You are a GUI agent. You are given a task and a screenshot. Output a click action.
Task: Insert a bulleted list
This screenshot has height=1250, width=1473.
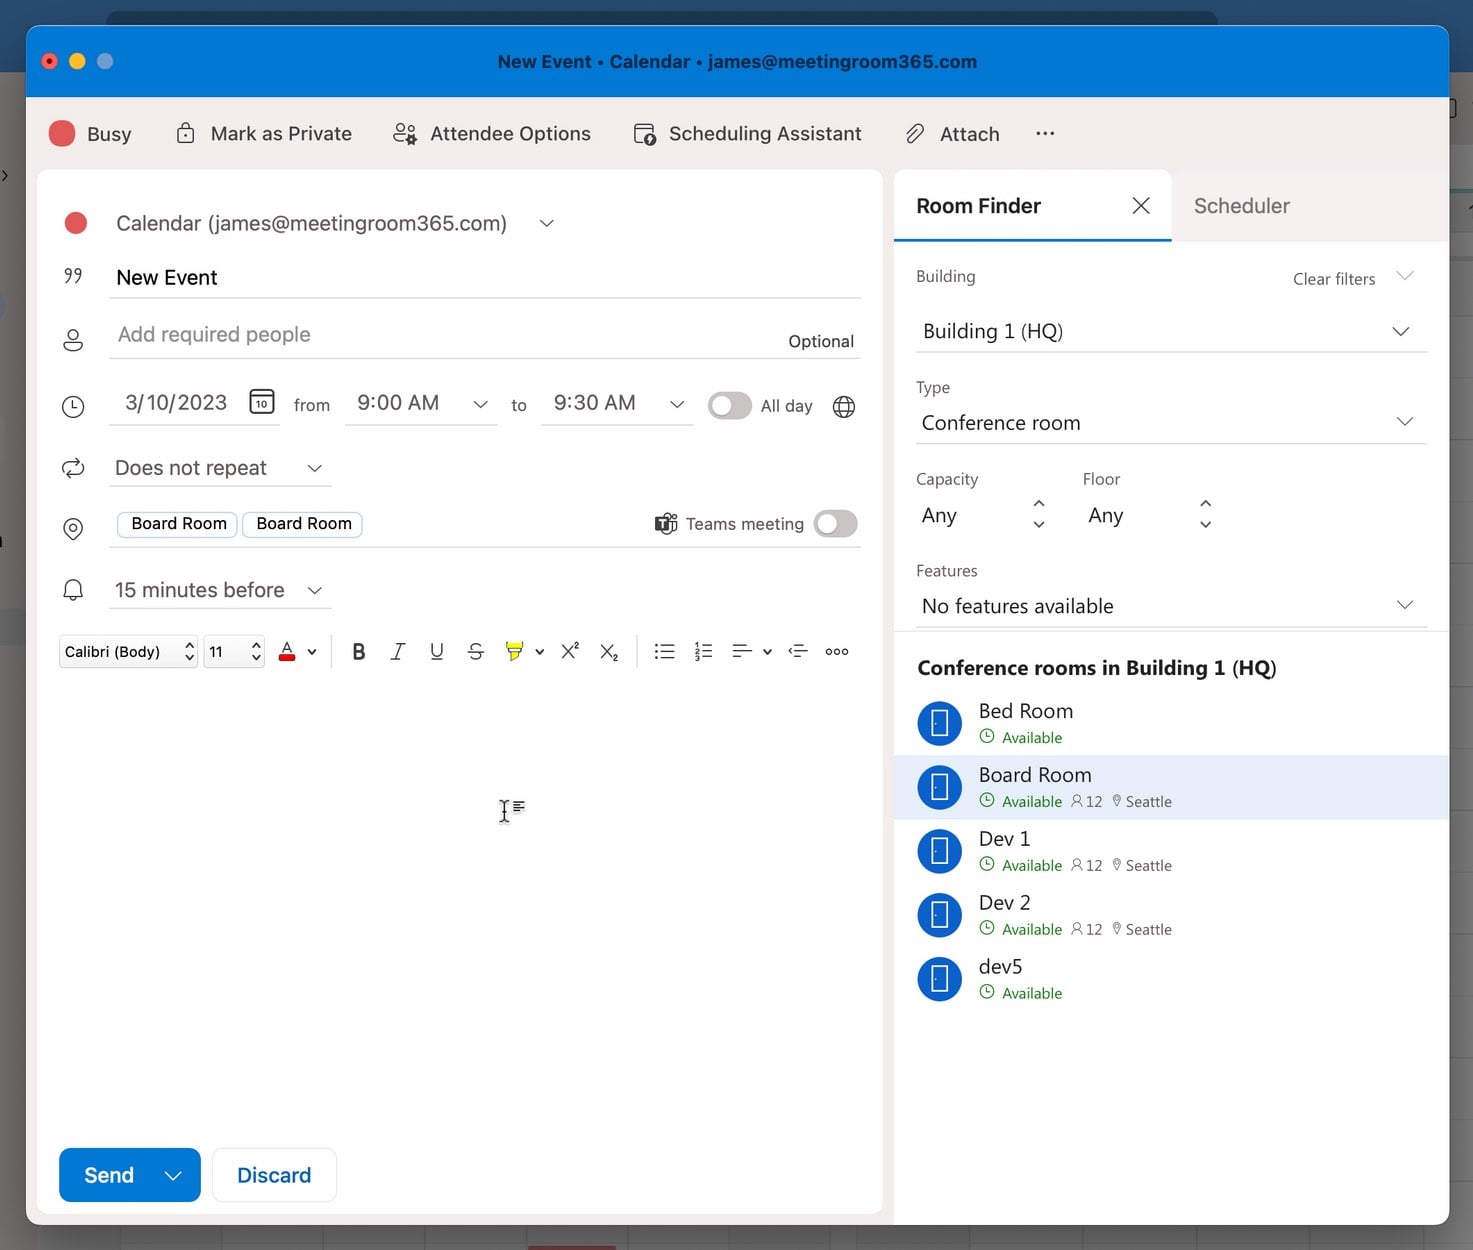[x=664, y=652]
